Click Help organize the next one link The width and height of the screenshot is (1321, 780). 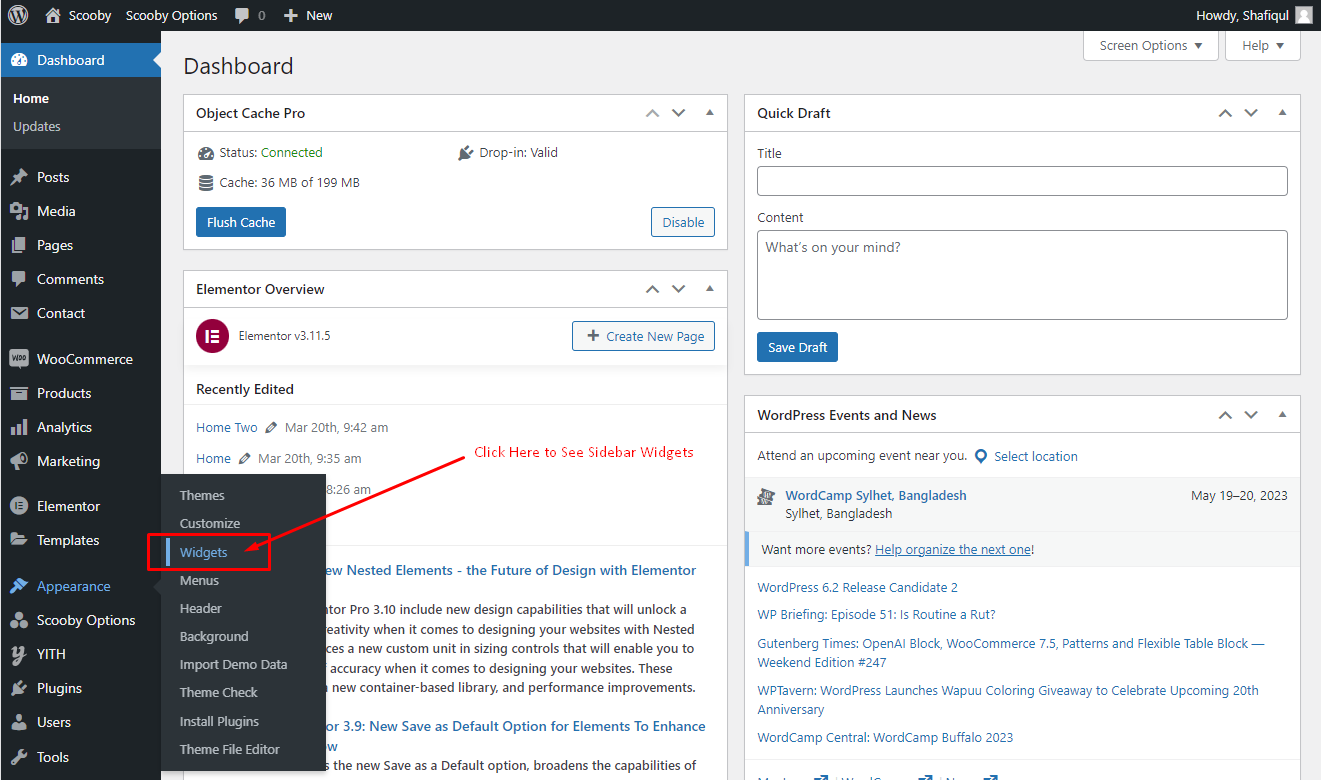952,549
